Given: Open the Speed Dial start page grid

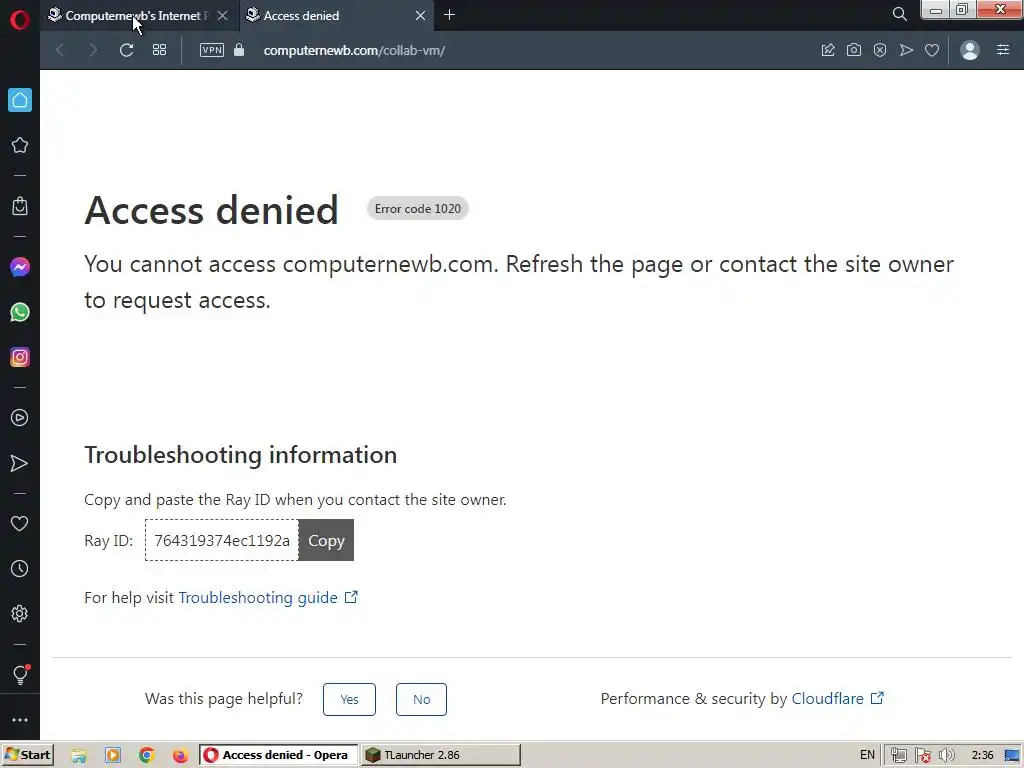Looking at the screenshot, I should click(x=159, y=50).
